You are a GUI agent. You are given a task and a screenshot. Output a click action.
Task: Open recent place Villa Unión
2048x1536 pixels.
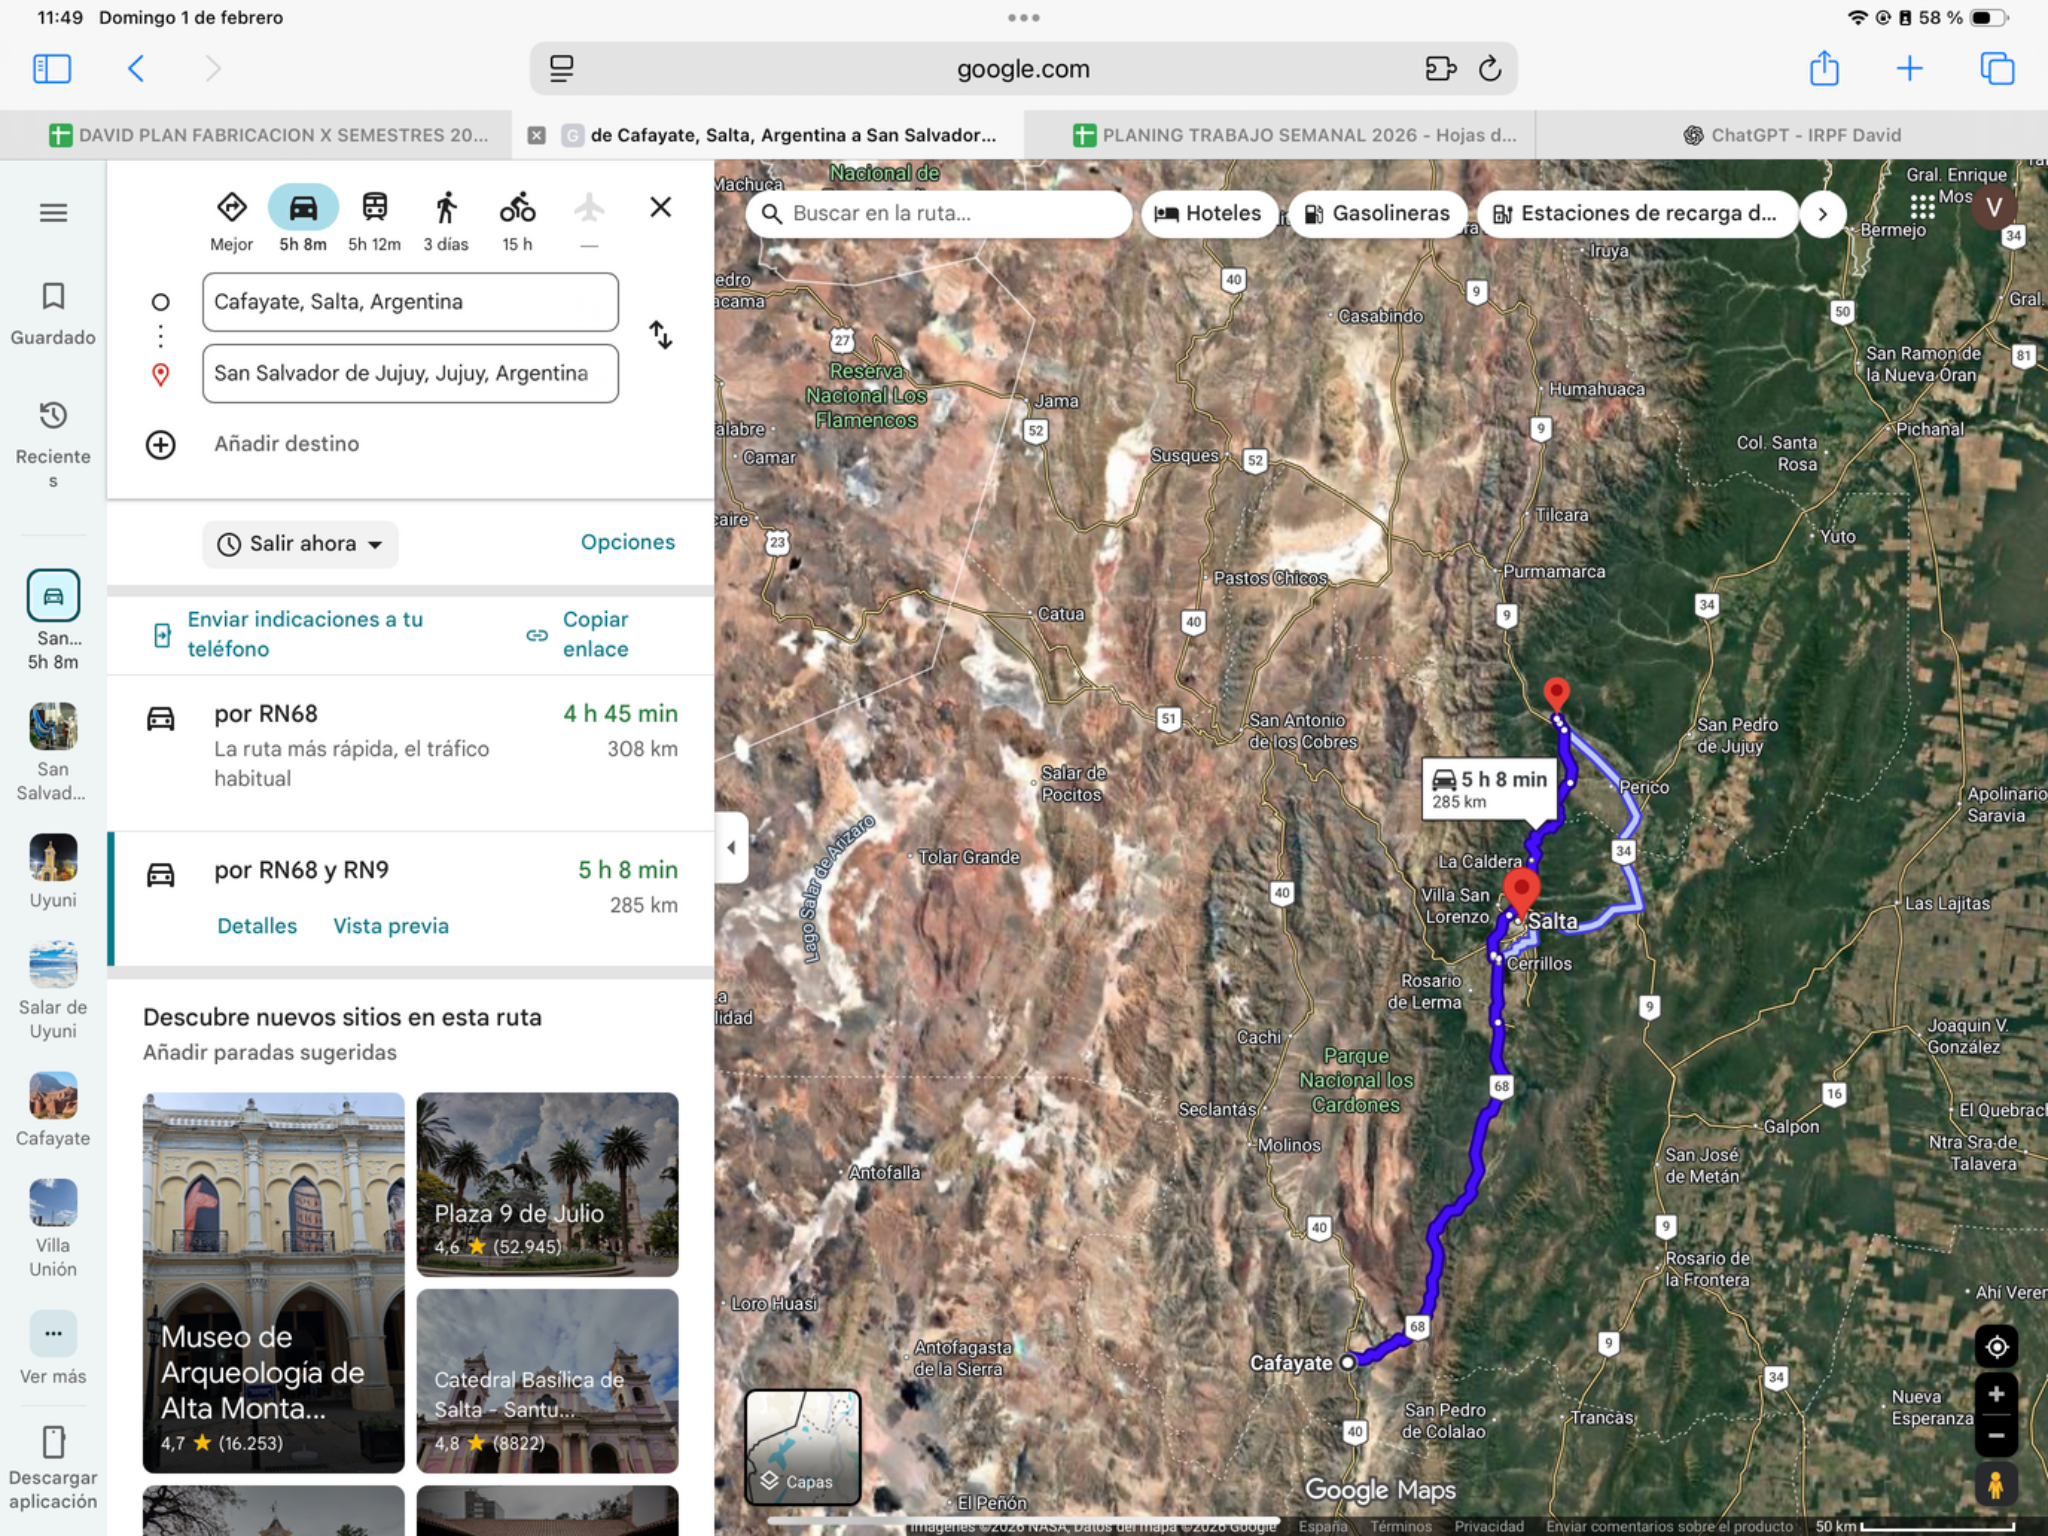pyautogui.click(x=53, y=1228)
